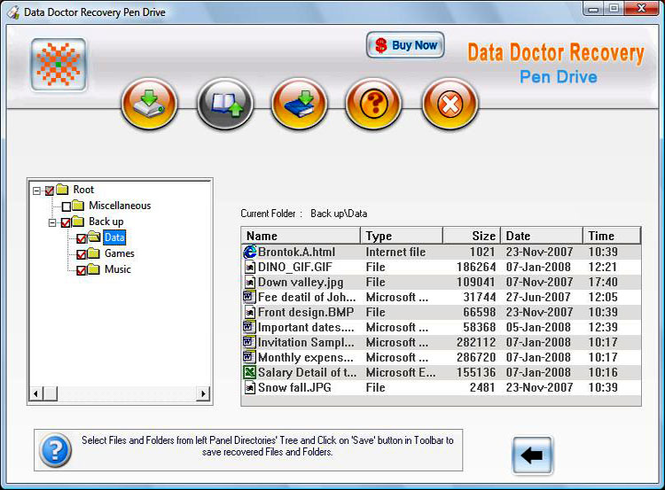The width and height of the screenshot is (665, 490).
Task: Sort files by the Date column header
Action: click(542, 236)
